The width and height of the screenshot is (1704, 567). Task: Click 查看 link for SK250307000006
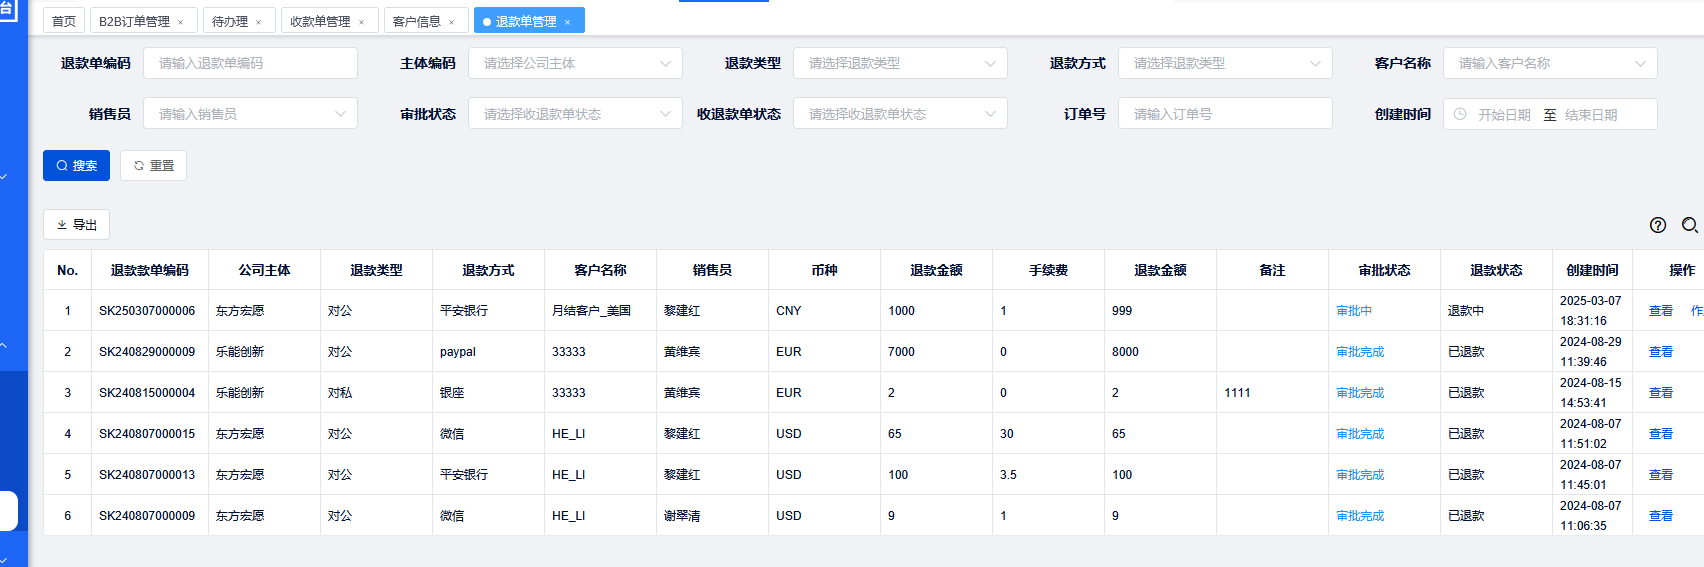tap(1660, 311)
